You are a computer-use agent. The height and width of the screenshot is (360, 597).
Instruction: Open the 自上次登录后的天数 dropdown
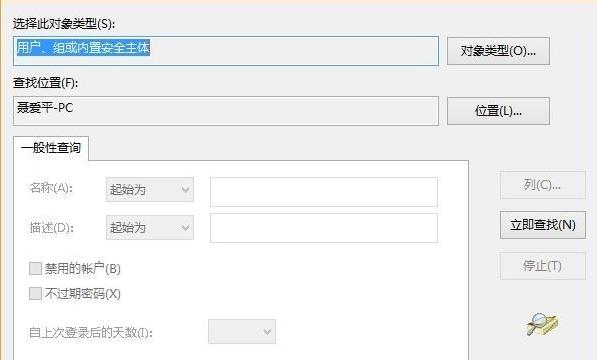click(242, 331)
